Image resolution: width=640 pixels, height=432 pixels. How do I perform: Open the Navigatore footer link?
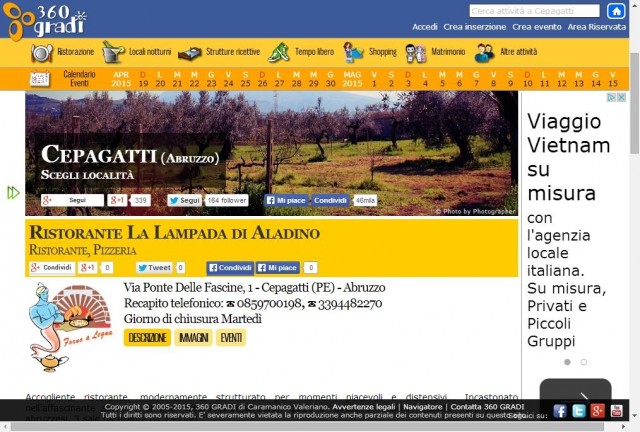click(422, 407)
